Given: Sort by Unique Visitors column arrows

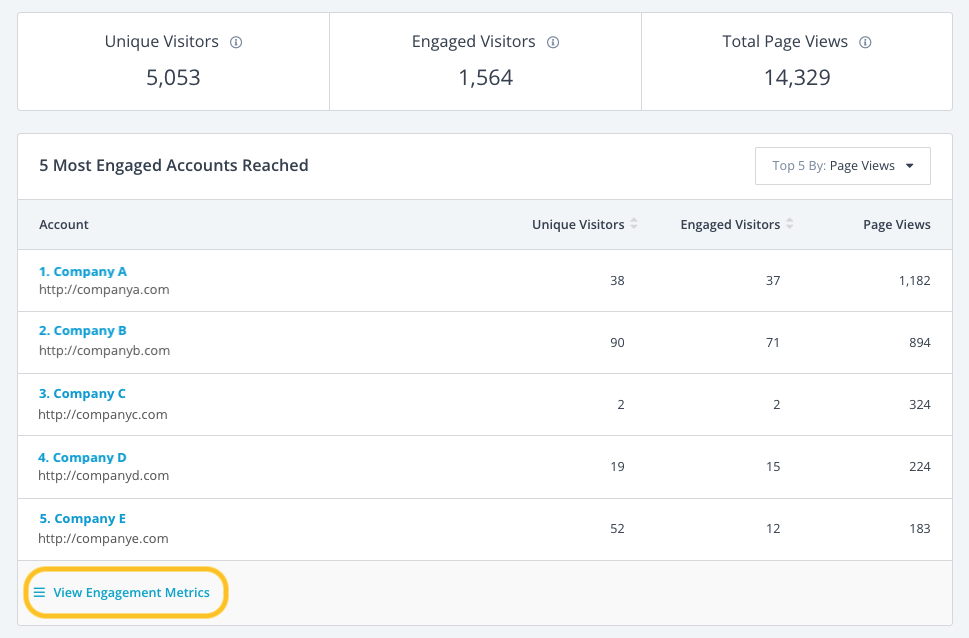Looking at the screenshot, I should (634, 224).
